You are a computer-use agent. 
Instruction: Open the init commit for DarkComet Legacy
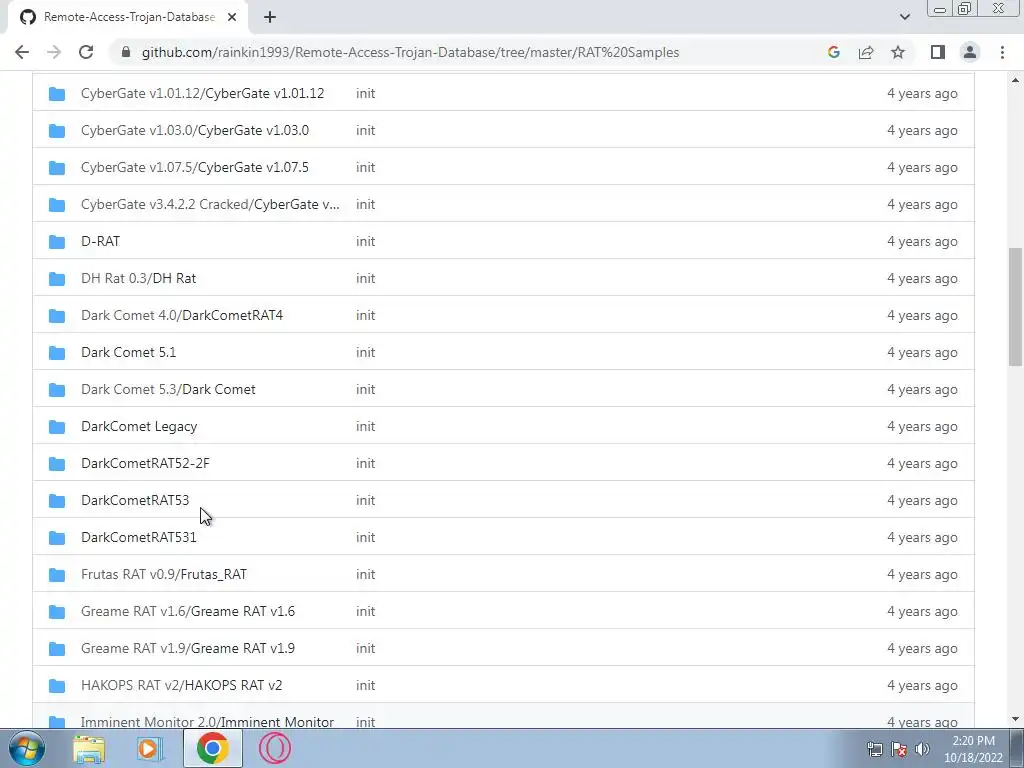pyautogui.click(x=365, y=426)
